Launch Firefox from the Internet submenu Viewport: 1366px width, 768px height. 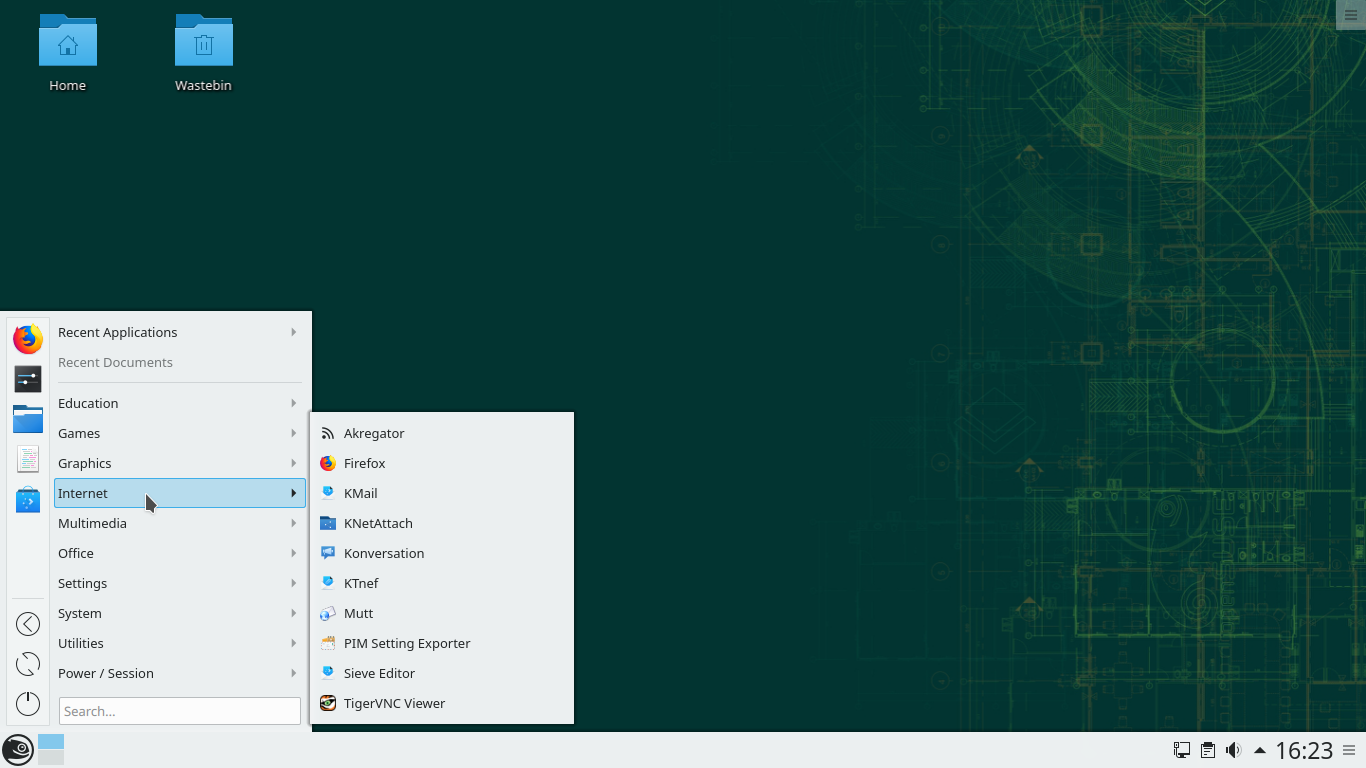pos(365,463)
